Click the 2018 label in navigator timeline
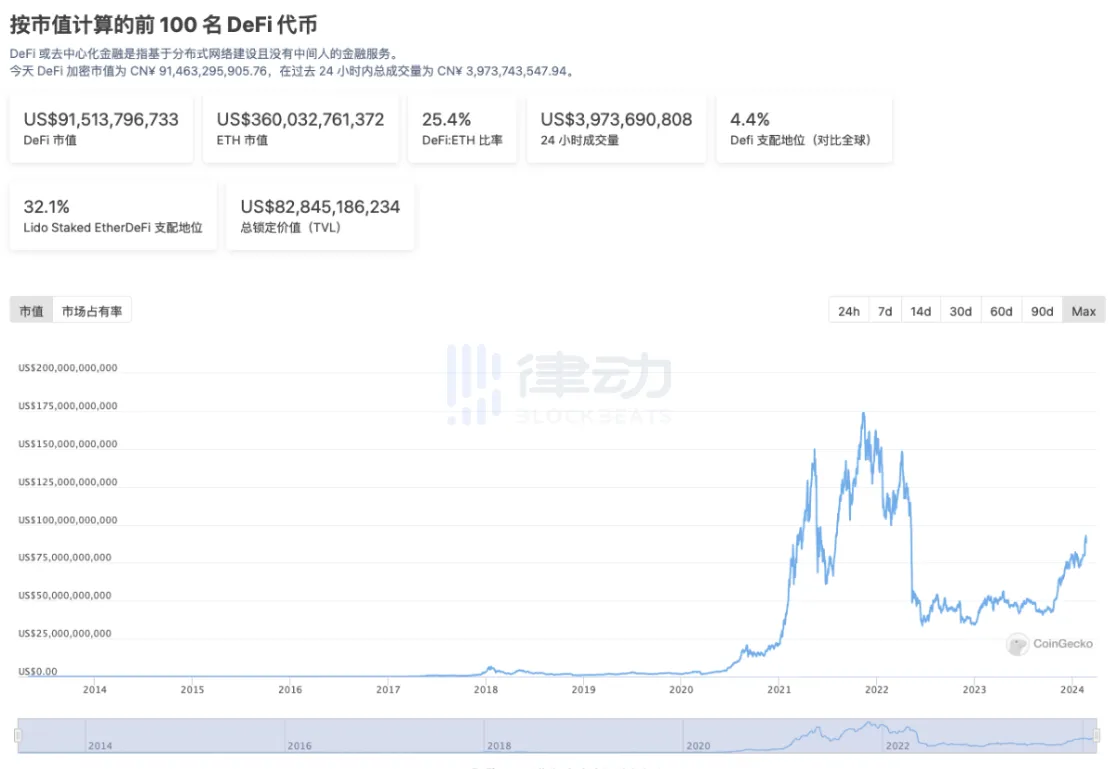The height and width of the screenshot is (769, 1119). 498,746
